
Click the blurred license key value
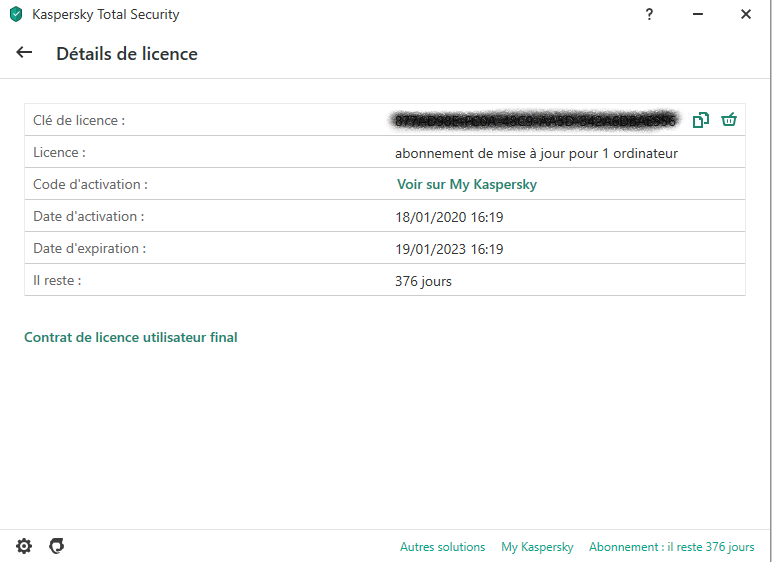click(x=536, y=120)
